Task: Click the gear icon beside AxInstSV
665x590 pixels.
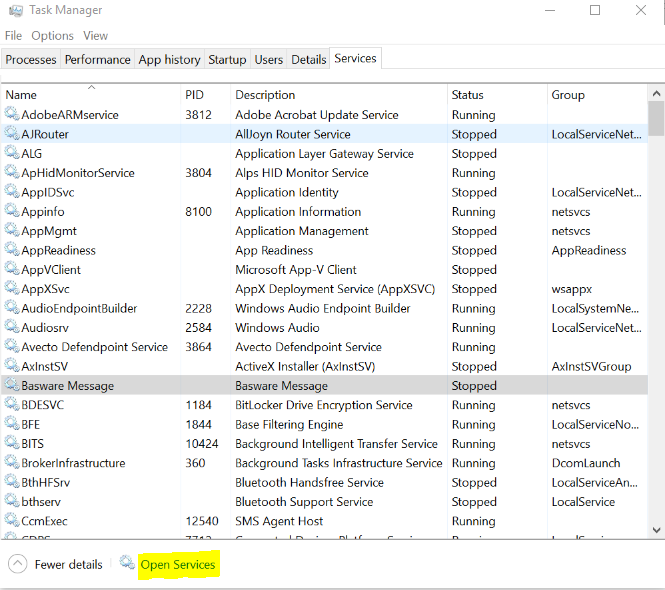Action: pos(12,365)
